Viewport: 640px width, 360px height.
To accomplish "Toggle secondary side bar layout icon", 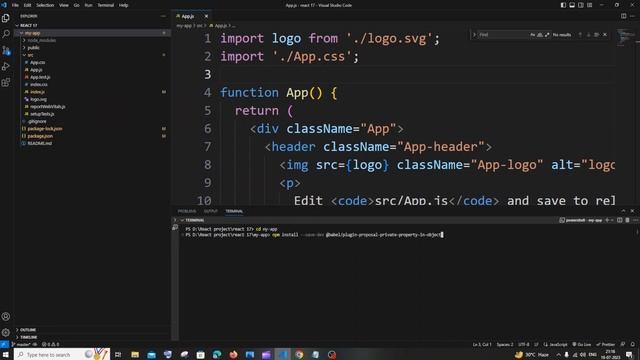I will pyautogui.click(x=581, y=5).
